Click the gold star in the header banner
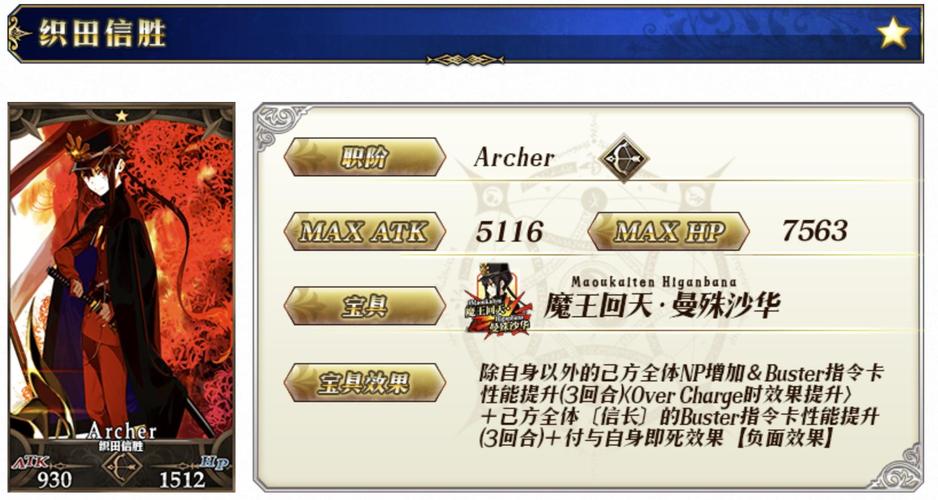This screenshot has width=938, height=500. point(893,32)
